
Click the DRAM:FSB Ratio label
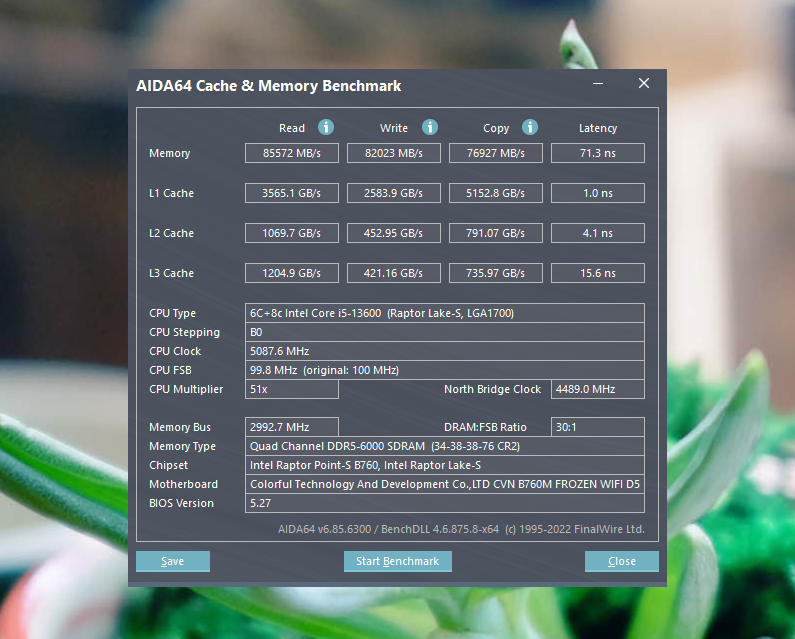point(485,427)
